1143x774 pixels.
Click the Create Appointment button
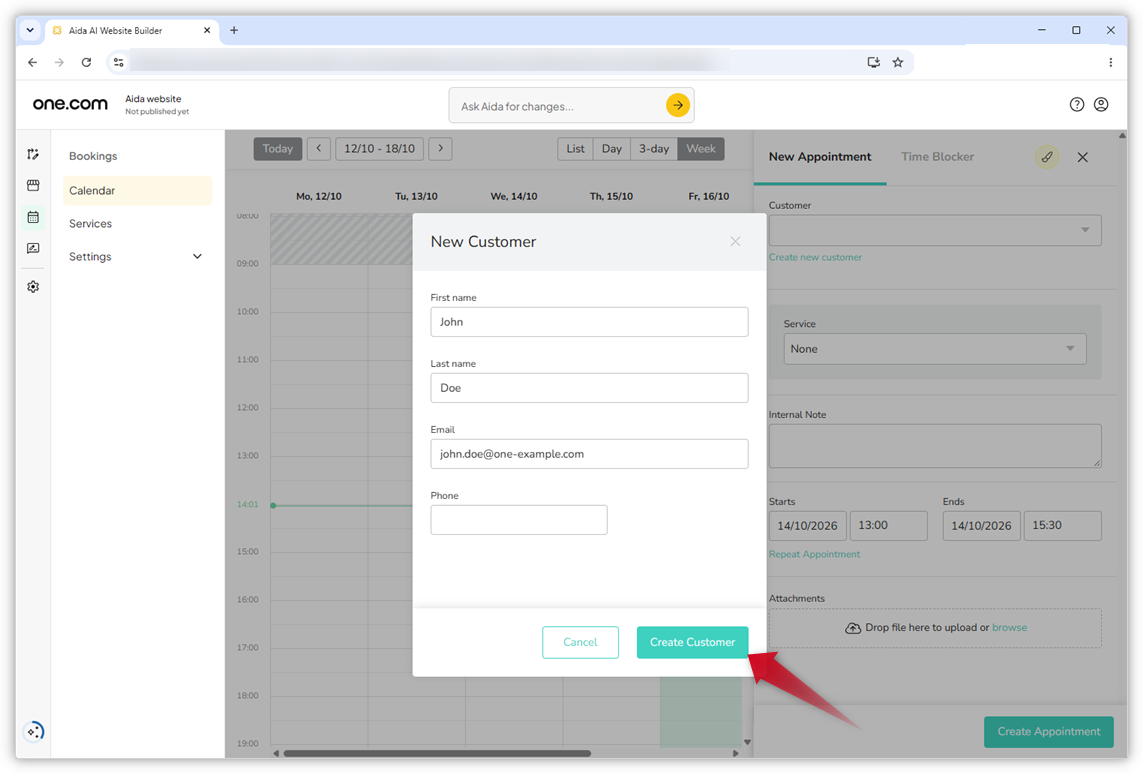[x=1048, y=732]
